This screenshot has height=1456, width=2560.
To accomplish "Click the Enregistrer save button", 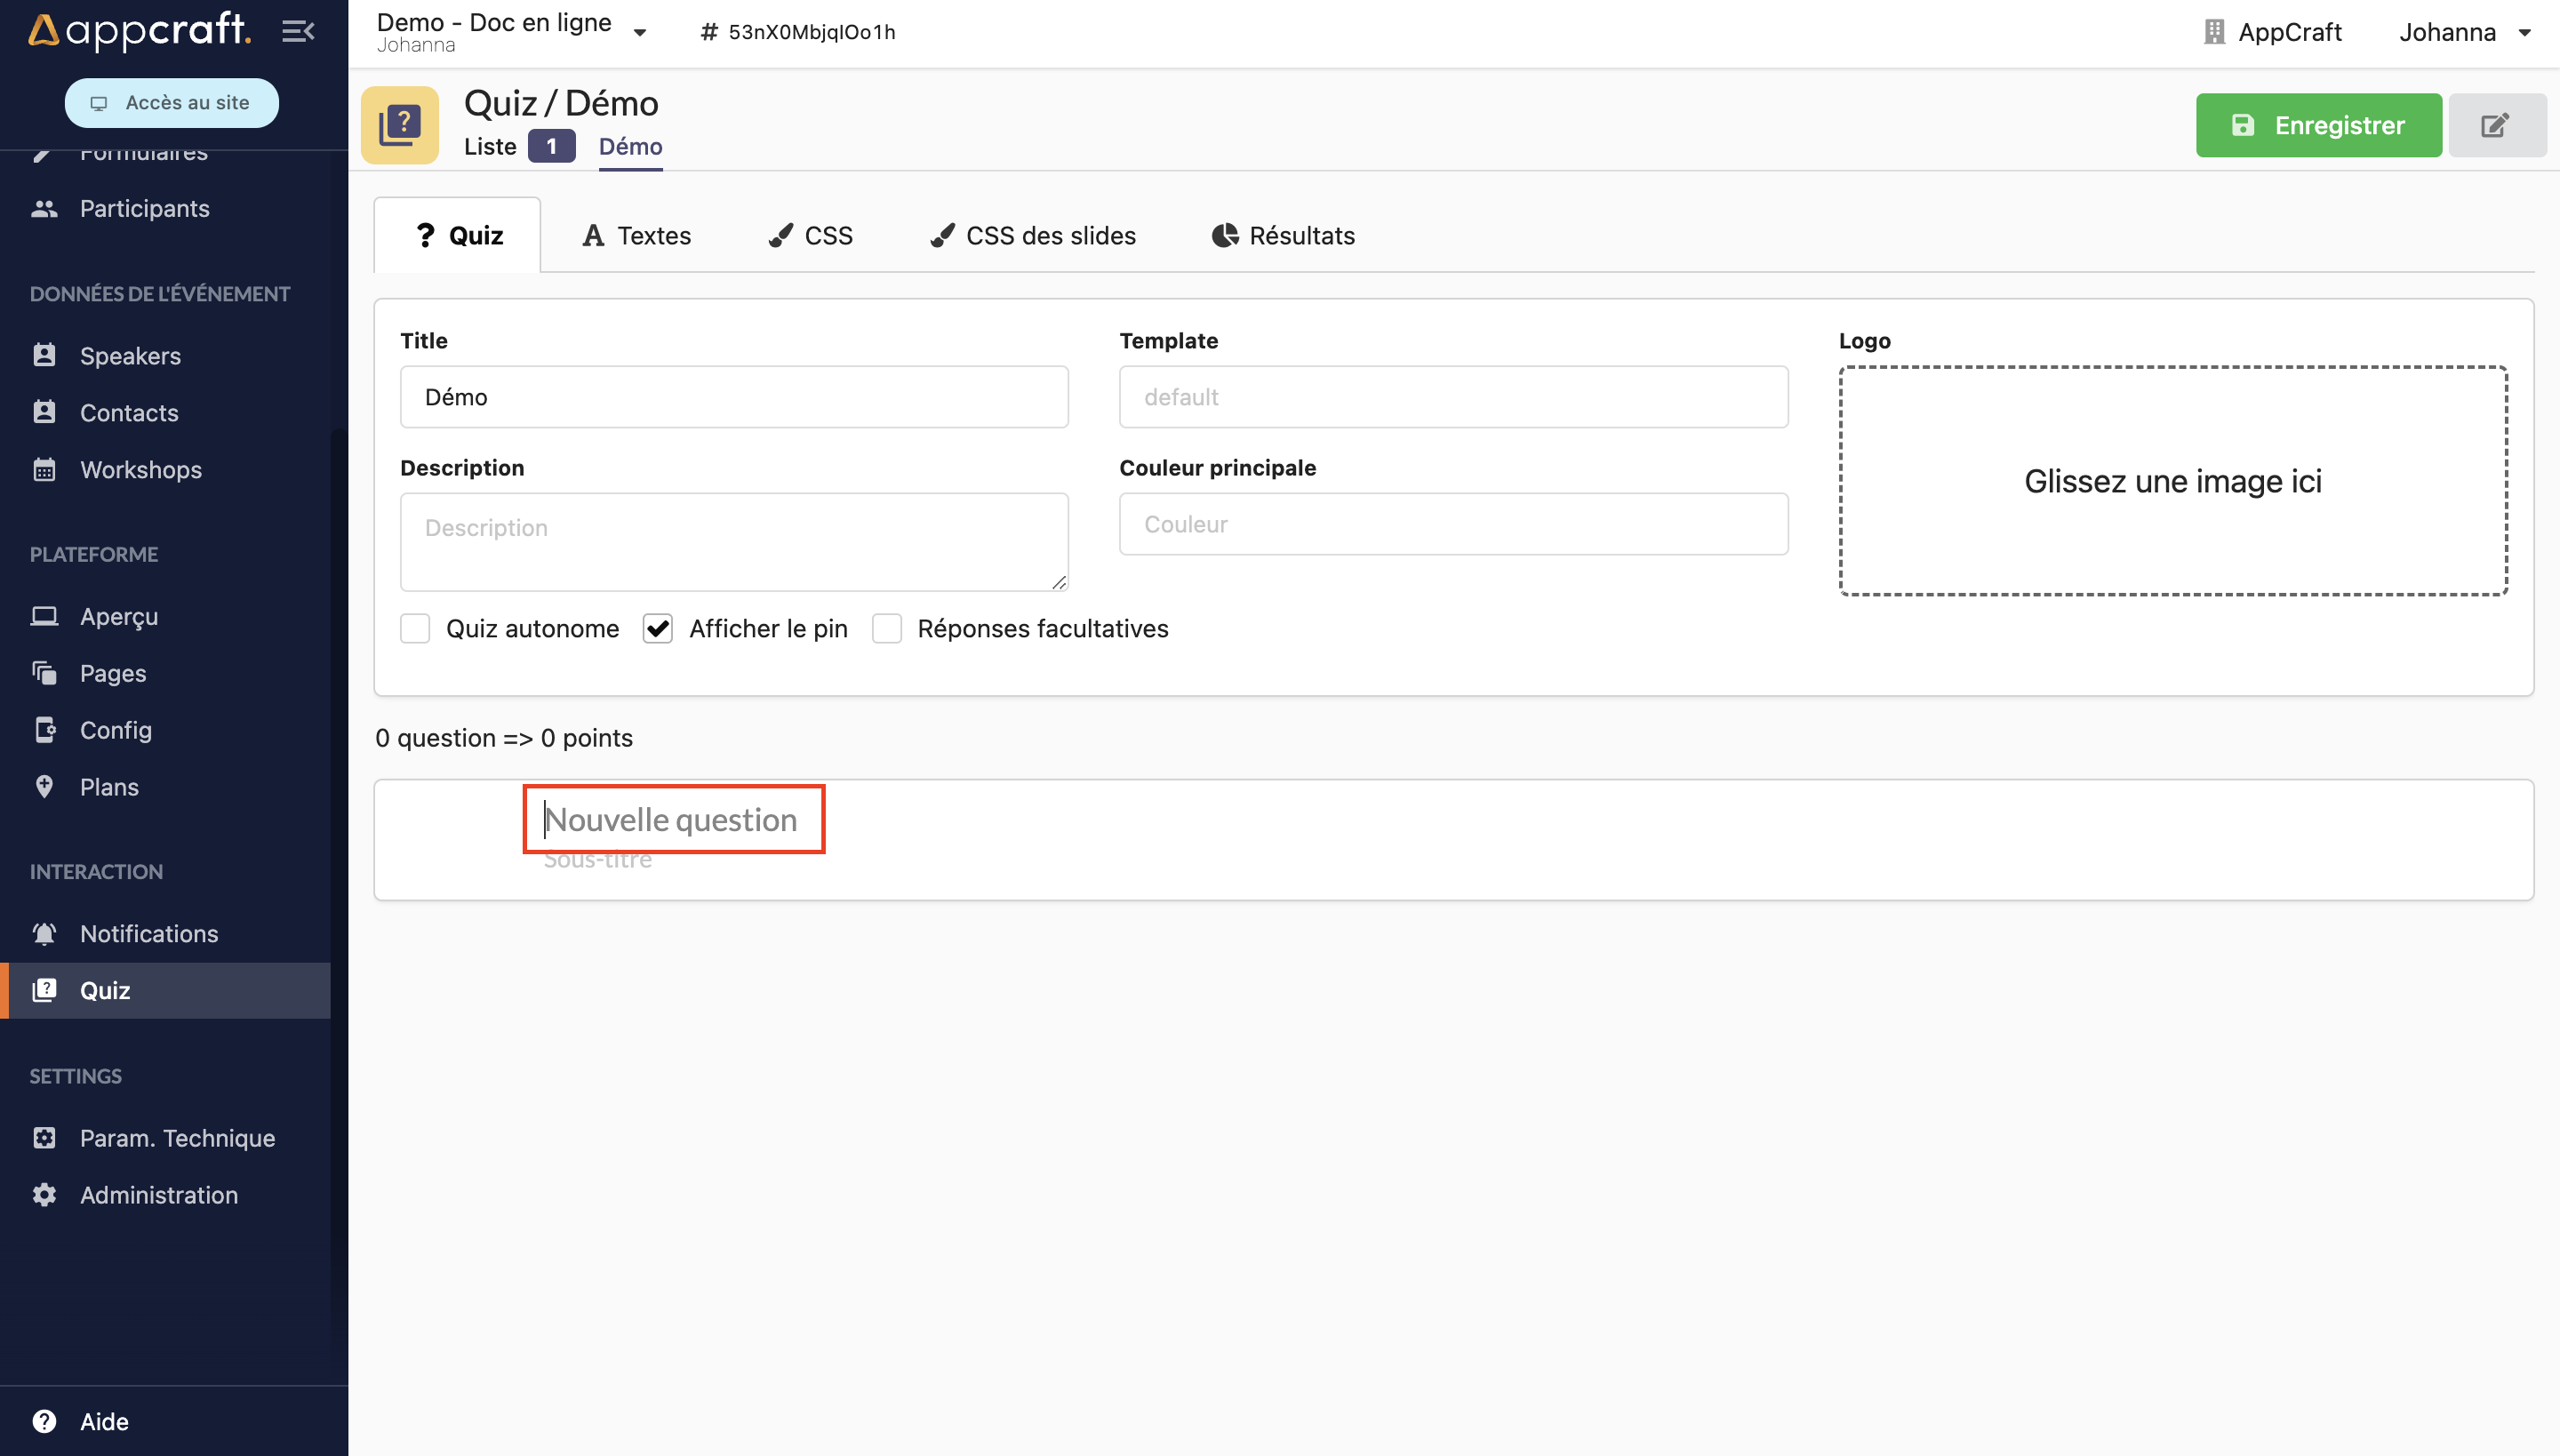I will click(2317, 123).
